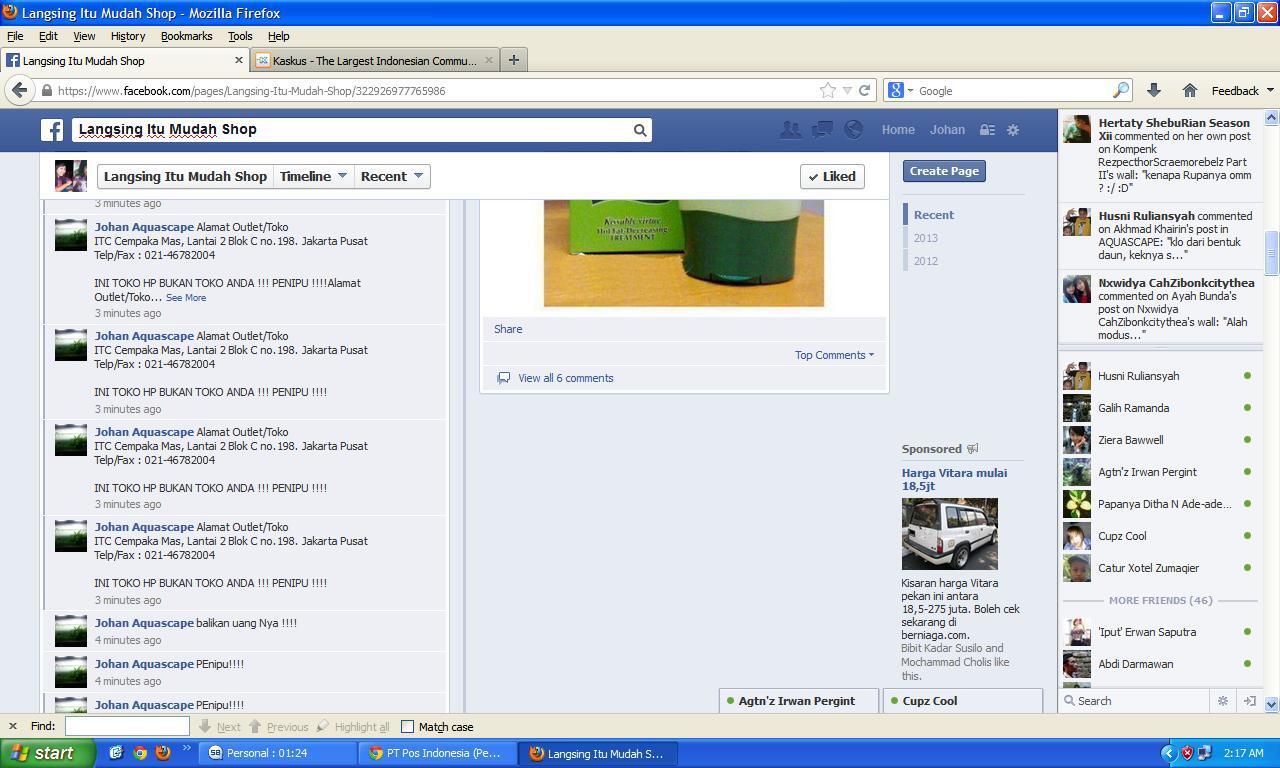The height and width of the screenshot is (768, 1280).
Task: Open View all 6 comments
Action: [x=566, y=378]
